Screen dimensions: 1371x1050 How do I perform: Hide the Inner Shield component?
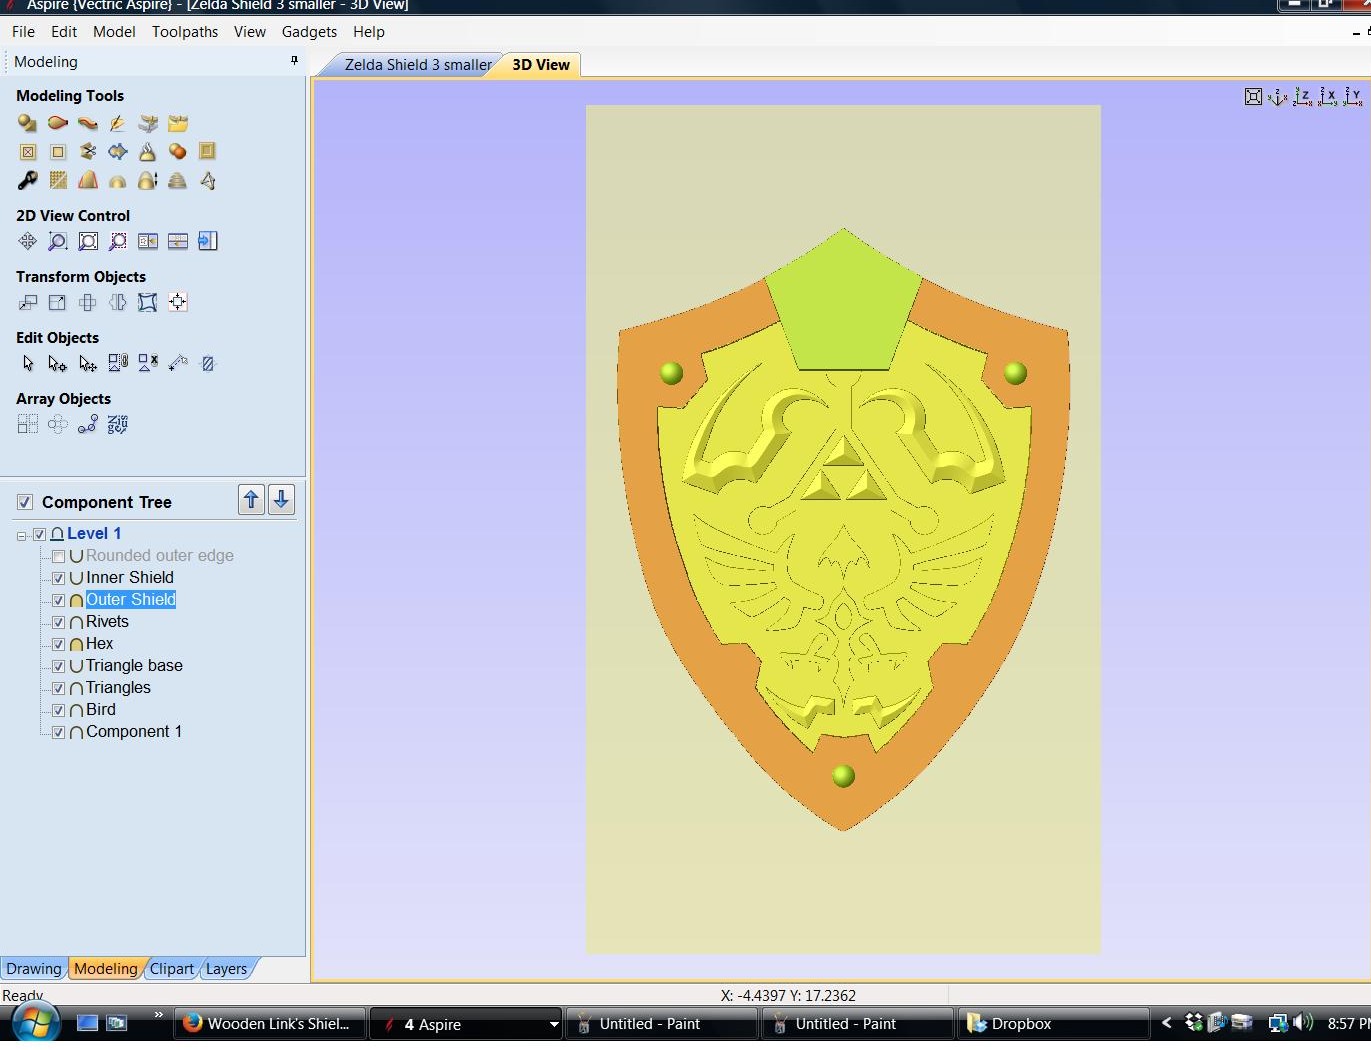click(x=58, y=578)
